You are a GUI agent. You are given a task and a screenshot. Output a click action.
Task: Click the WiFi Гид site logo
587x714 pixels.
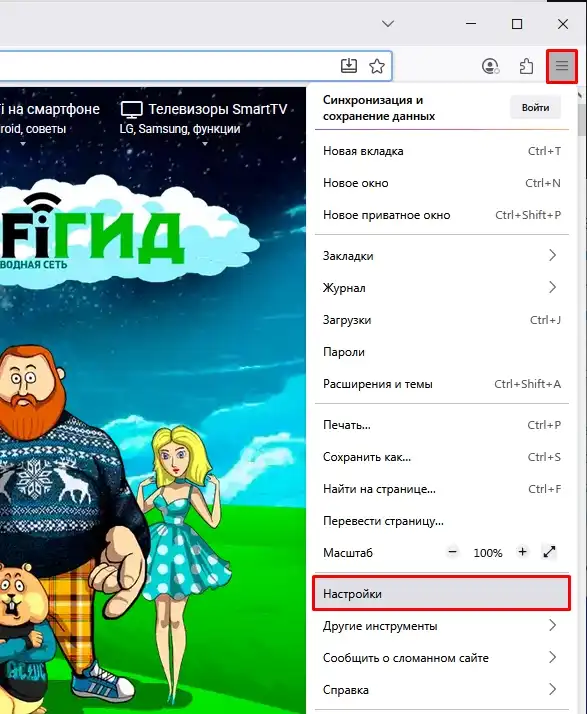(91, 230)
